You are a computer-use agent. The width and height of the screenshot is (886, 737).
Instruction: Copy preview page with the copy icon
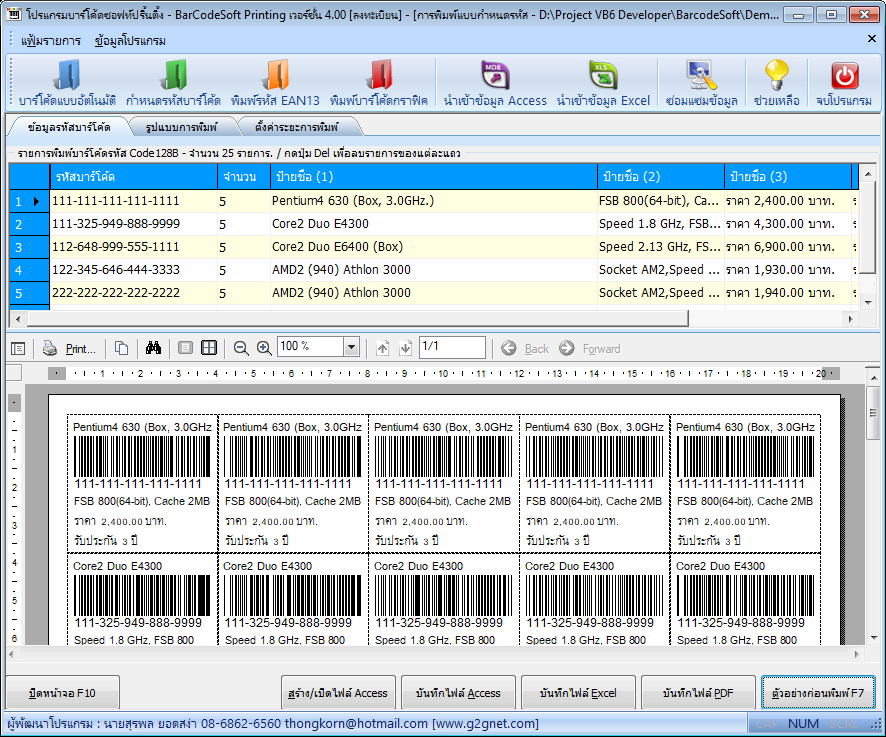[121, 348]
